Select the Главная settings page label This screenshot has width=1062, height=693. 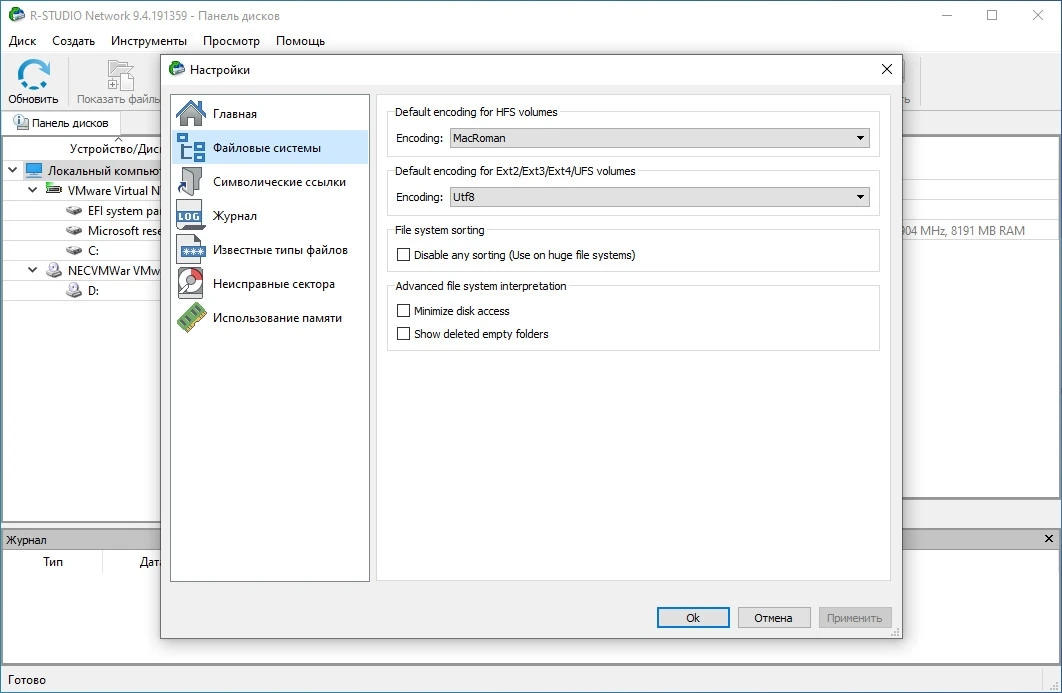234,113
